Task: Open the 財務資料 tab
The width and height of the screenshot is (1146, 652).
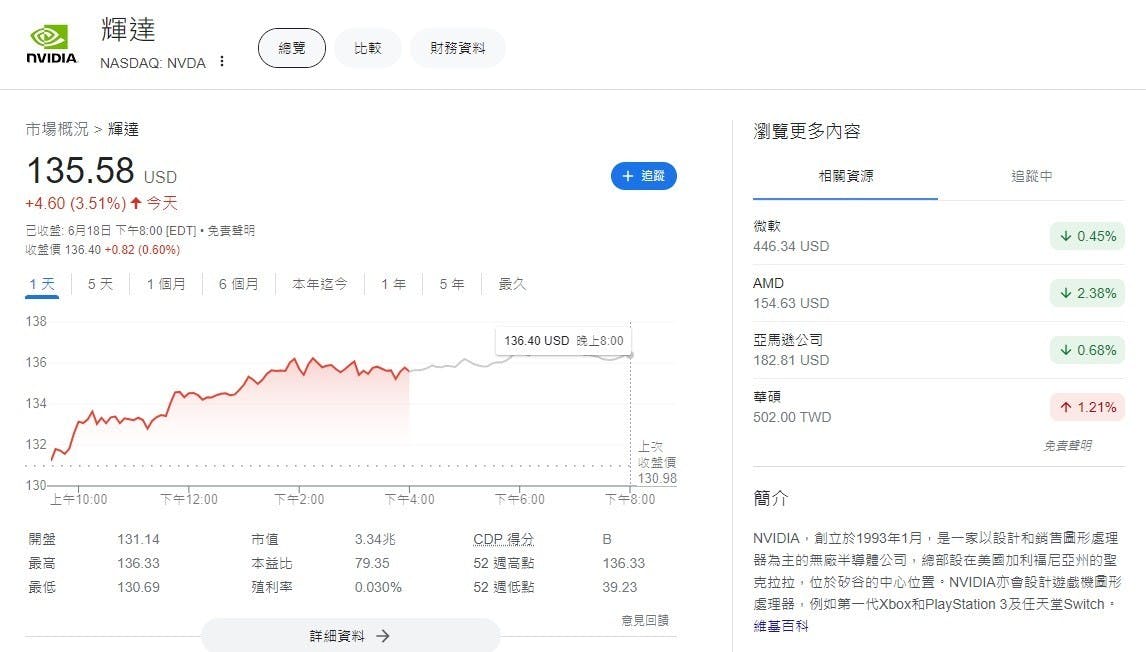Action: [x=458, y=48]
